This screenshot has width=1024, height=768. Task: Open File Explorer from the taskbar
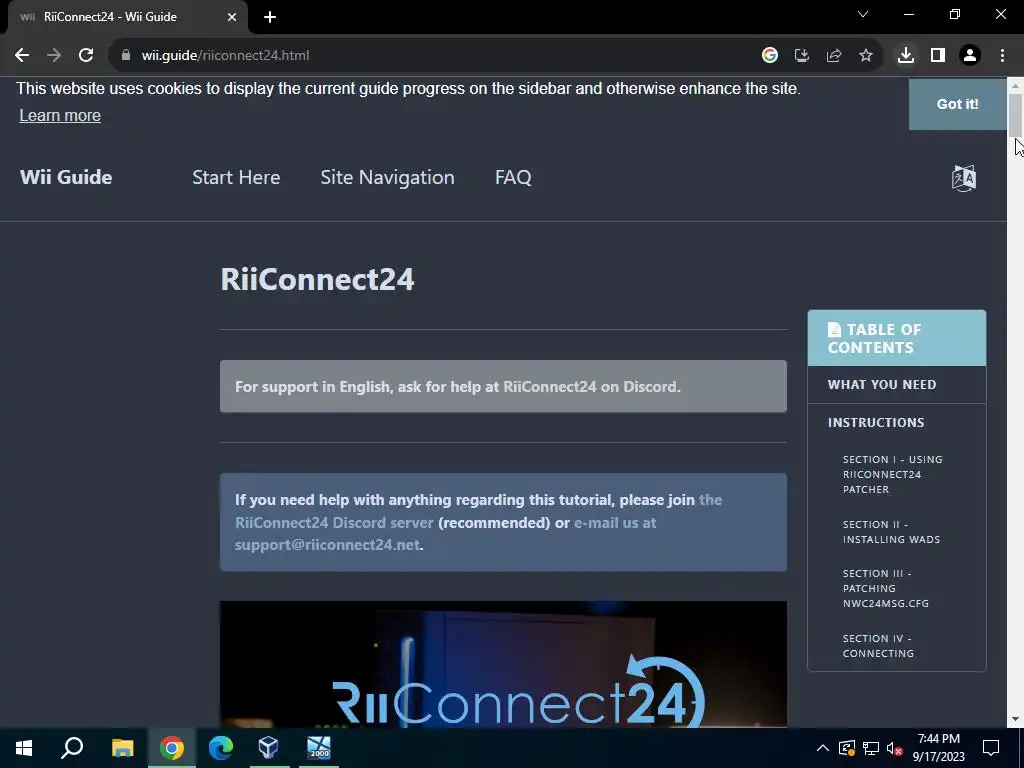tap(122, 748)
